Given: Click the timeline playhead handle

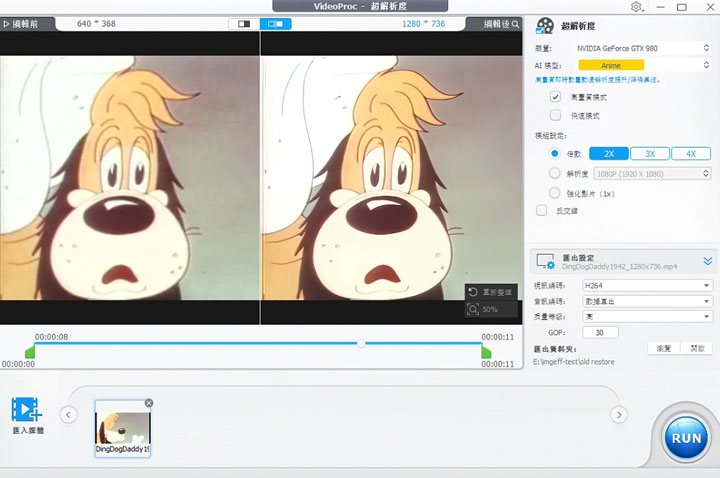Looking at the screenshot, I should point(361,343).
